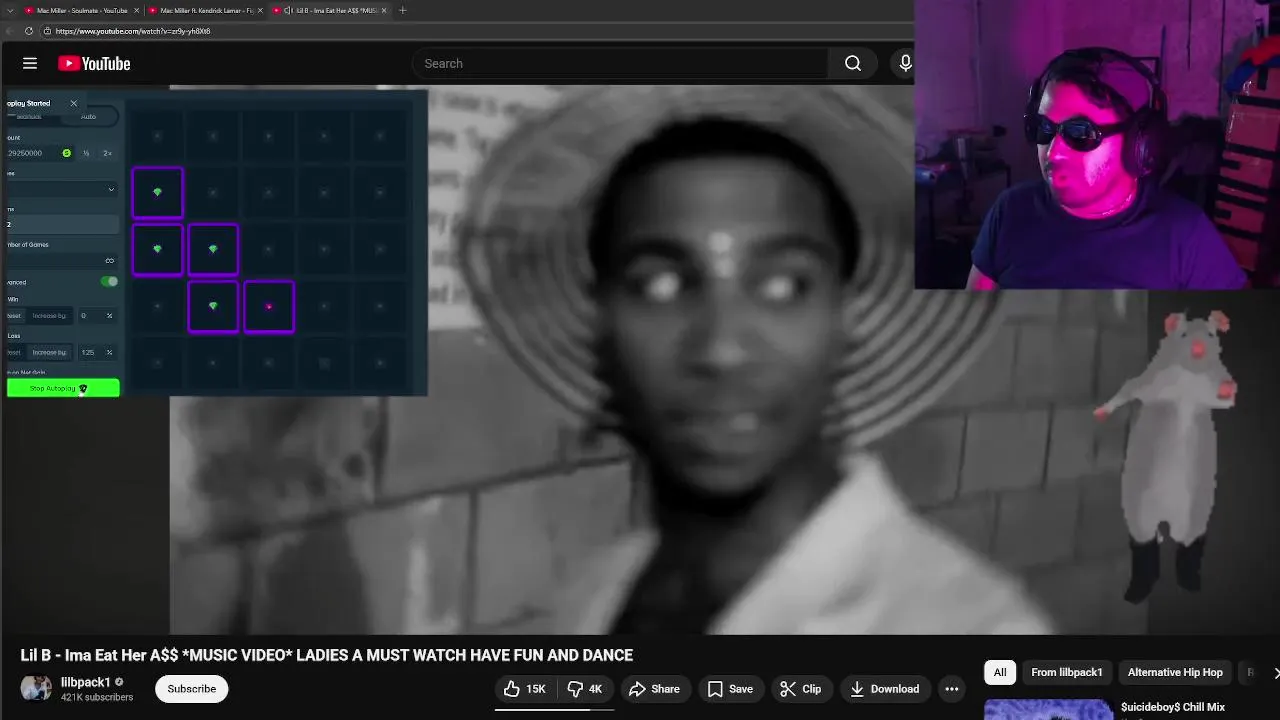This screenshot has width=1280, height=720.
Task: Halve the bet with ½ button
Action: pyautogui.click(x=86, y=153)
